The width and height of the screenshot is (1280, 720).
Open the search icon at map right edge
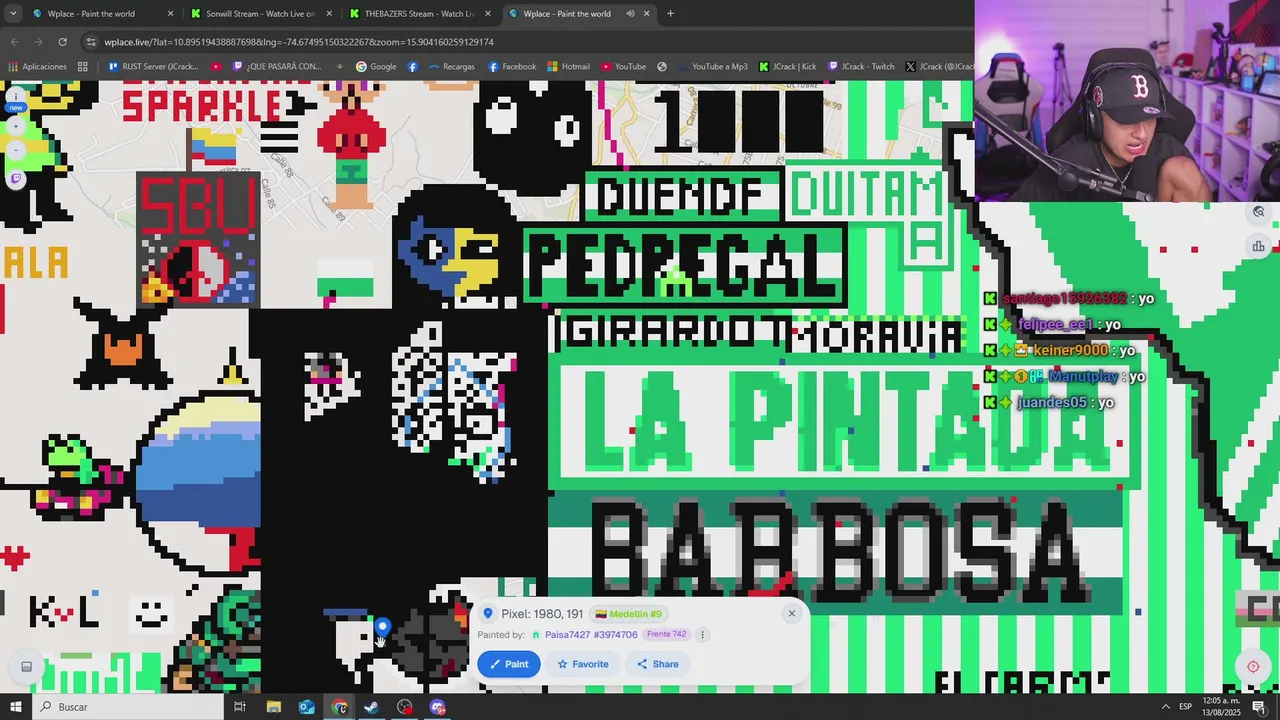click(x=1258, y=212)
